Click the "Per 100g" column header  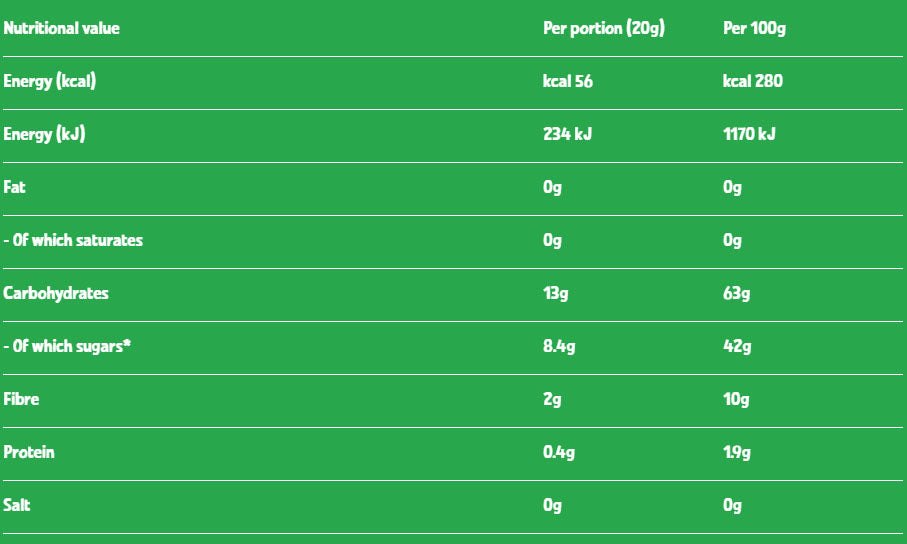pos(754,29)
